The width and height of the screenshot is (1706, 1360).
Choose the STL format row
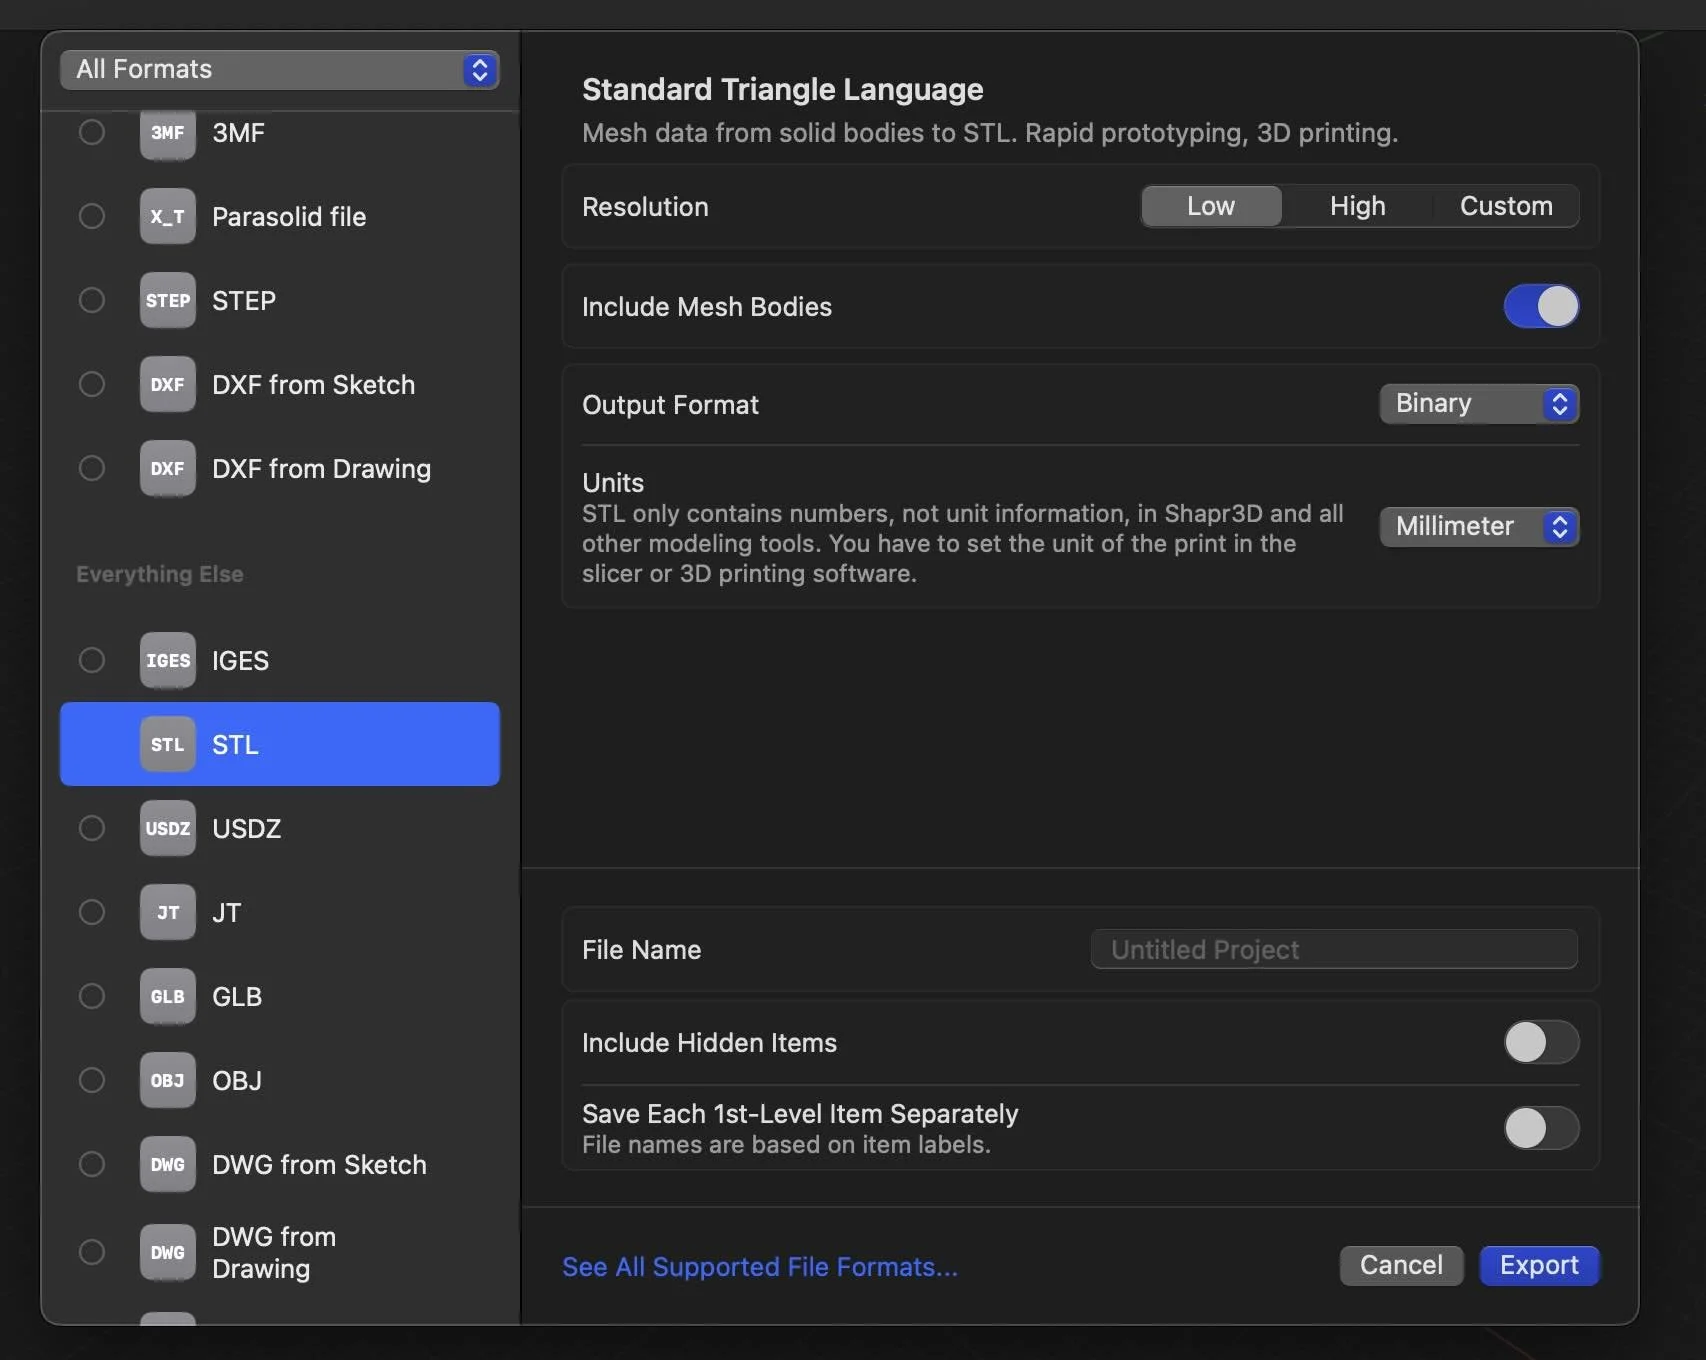point(280,744)
